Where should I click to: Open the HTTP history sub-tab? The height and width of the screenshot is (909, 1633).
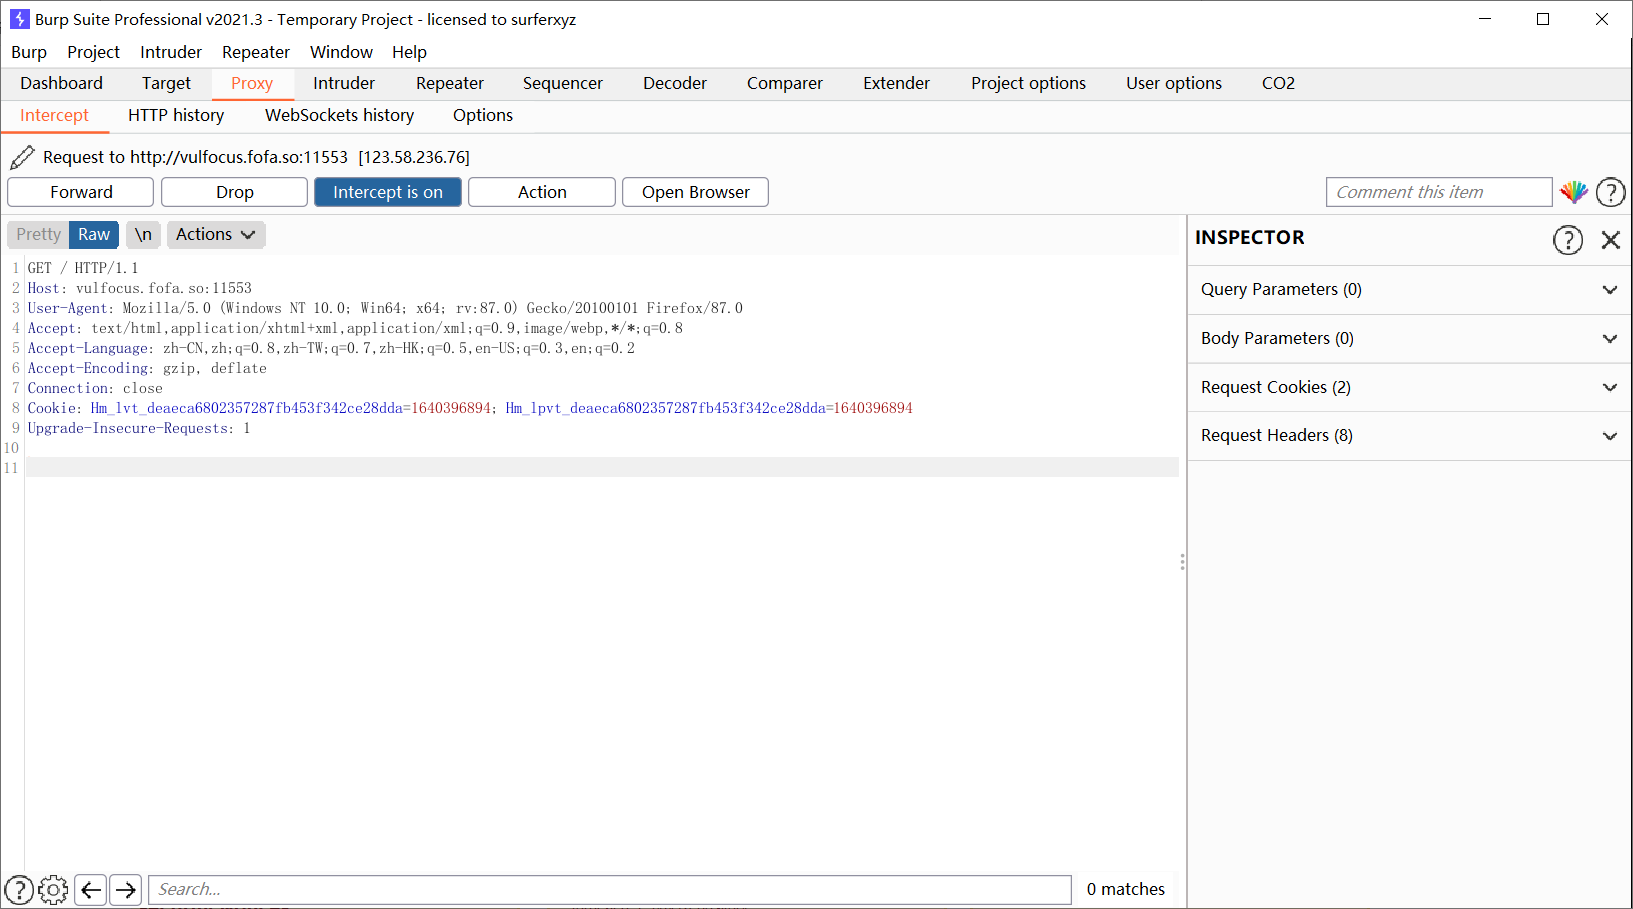coord(176,115)
